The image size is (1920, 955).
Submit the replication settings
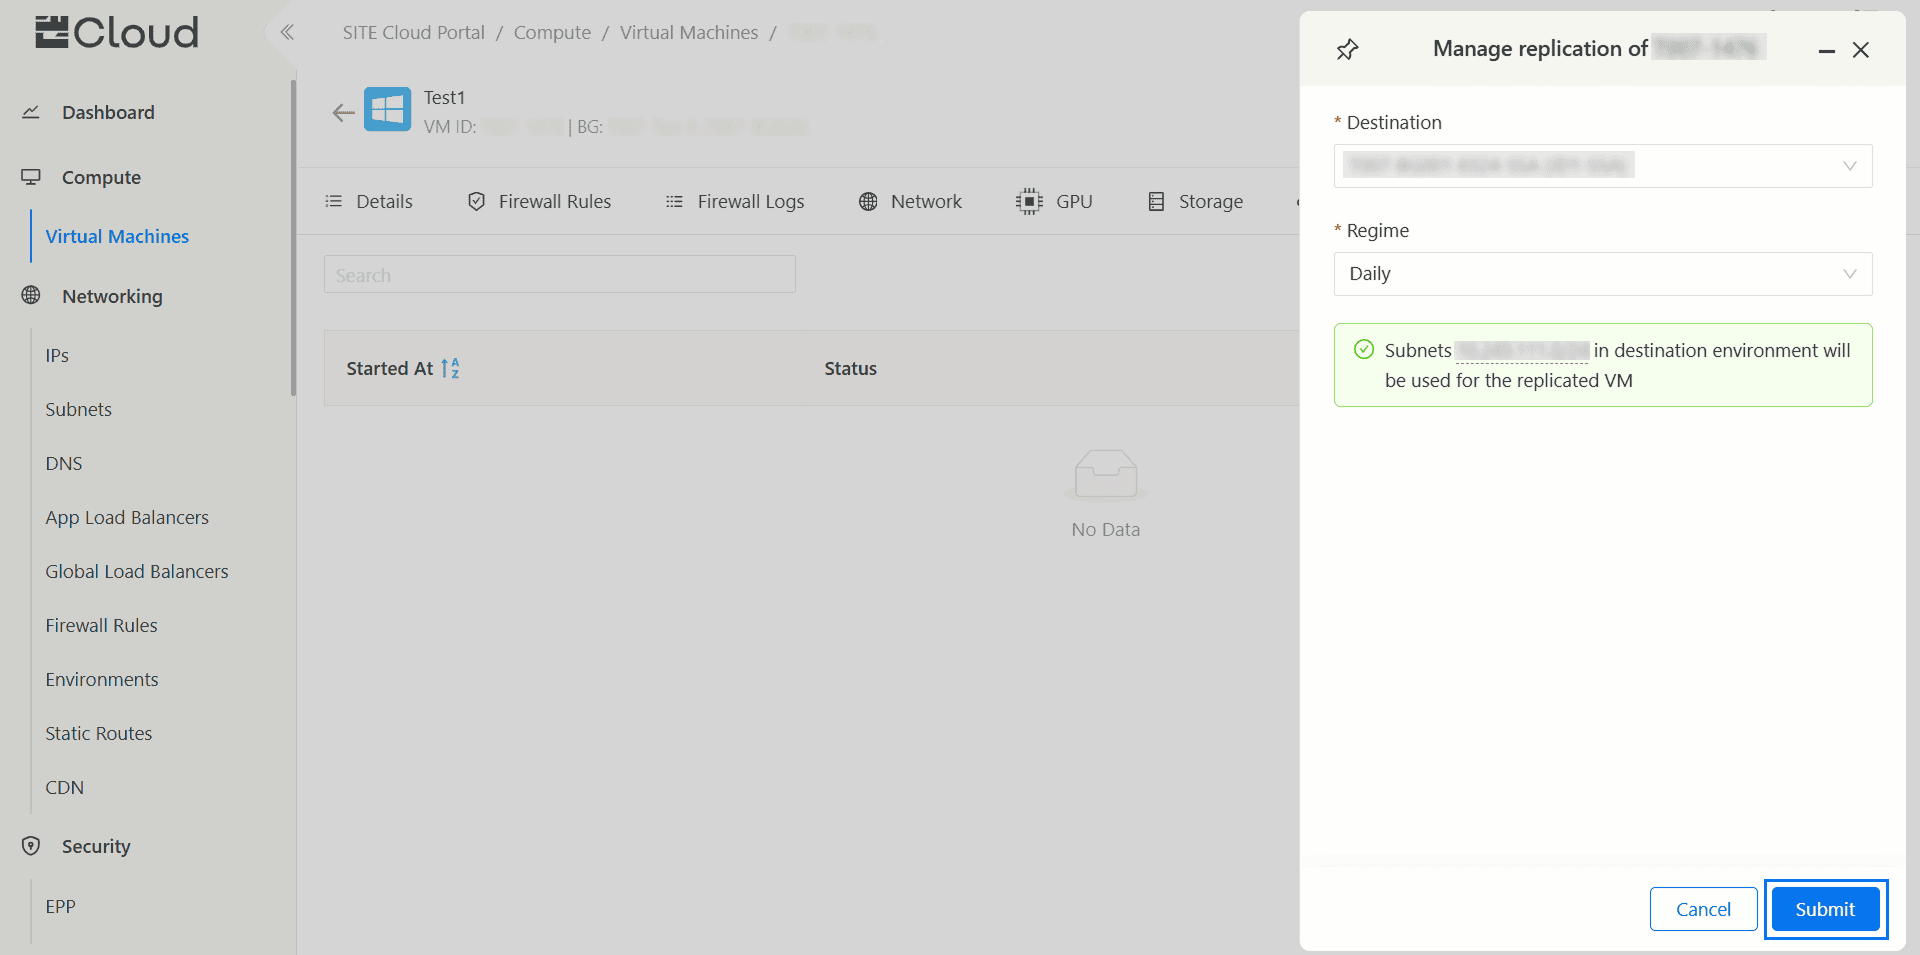click(x=1824, y=909)
